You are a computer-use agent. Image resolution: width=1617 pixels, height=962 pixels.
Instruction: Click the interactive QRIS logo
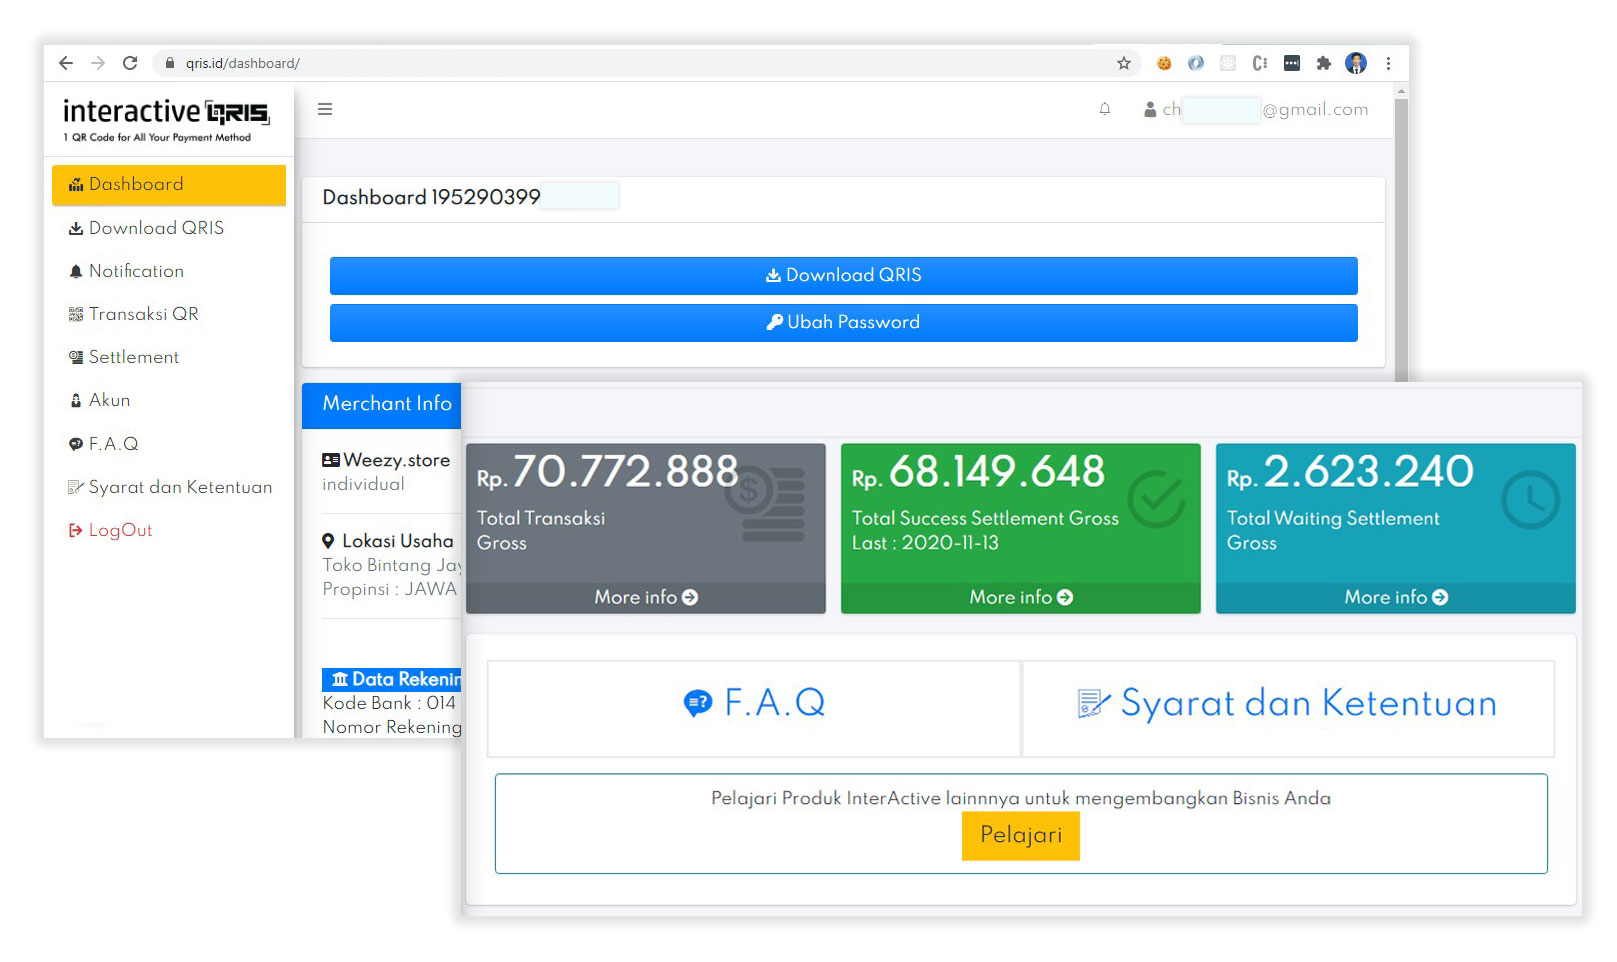[x=166, y=119]
